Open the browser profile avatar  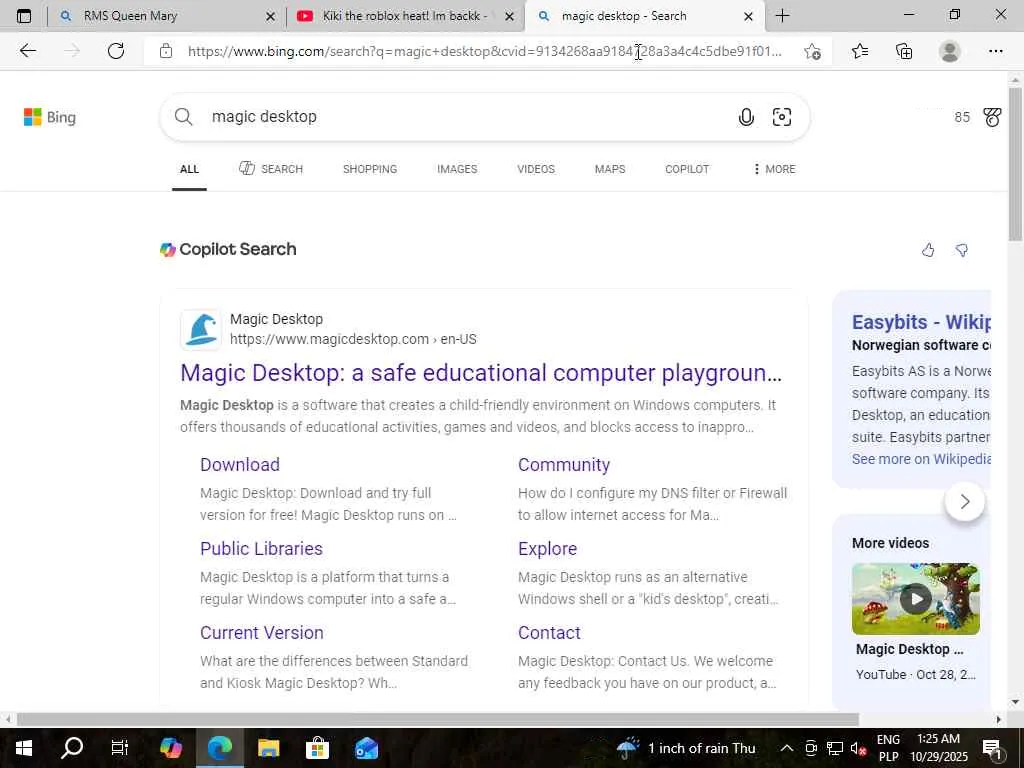click(950, 51)
